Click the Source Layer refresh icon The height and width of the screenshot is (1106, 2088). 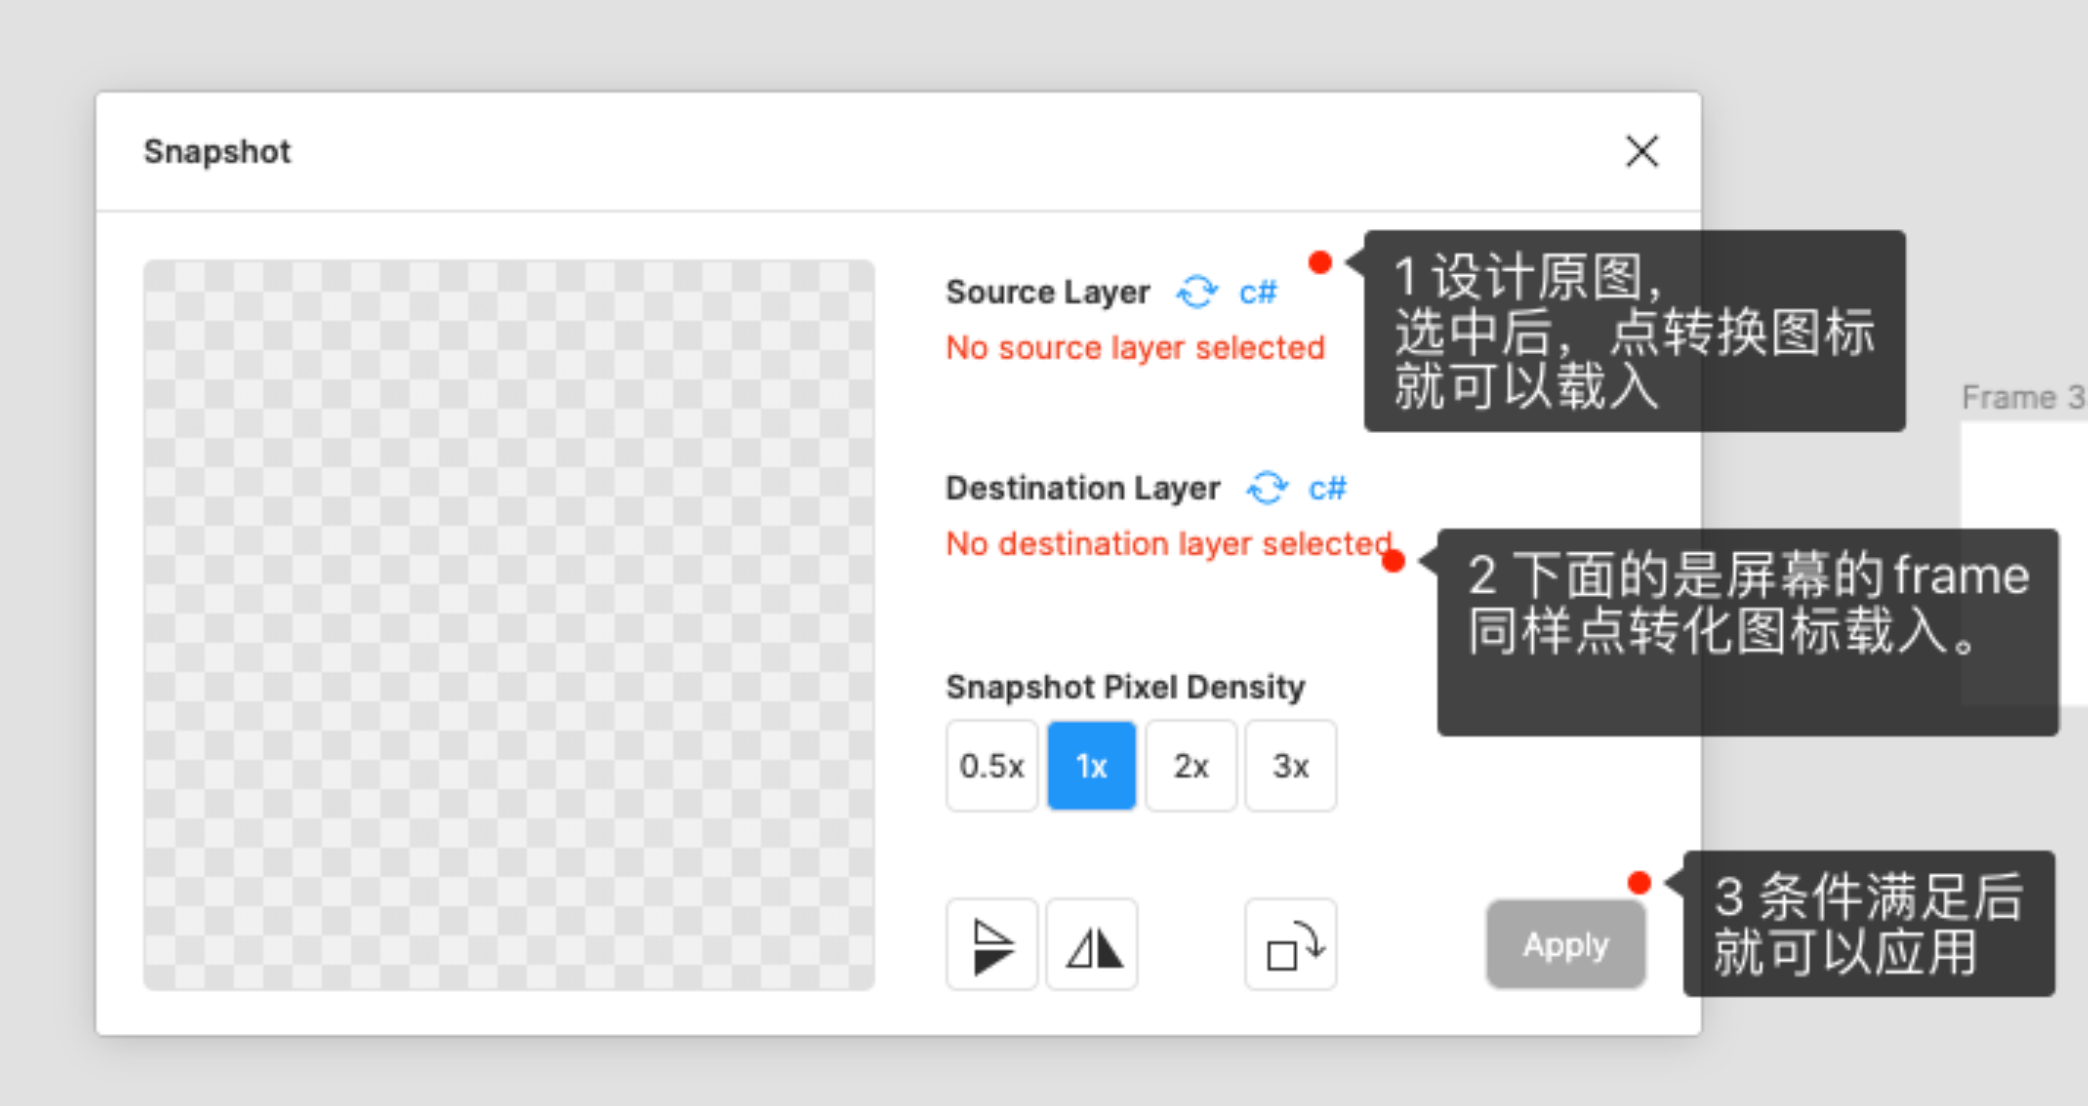tap(1196, 292)
